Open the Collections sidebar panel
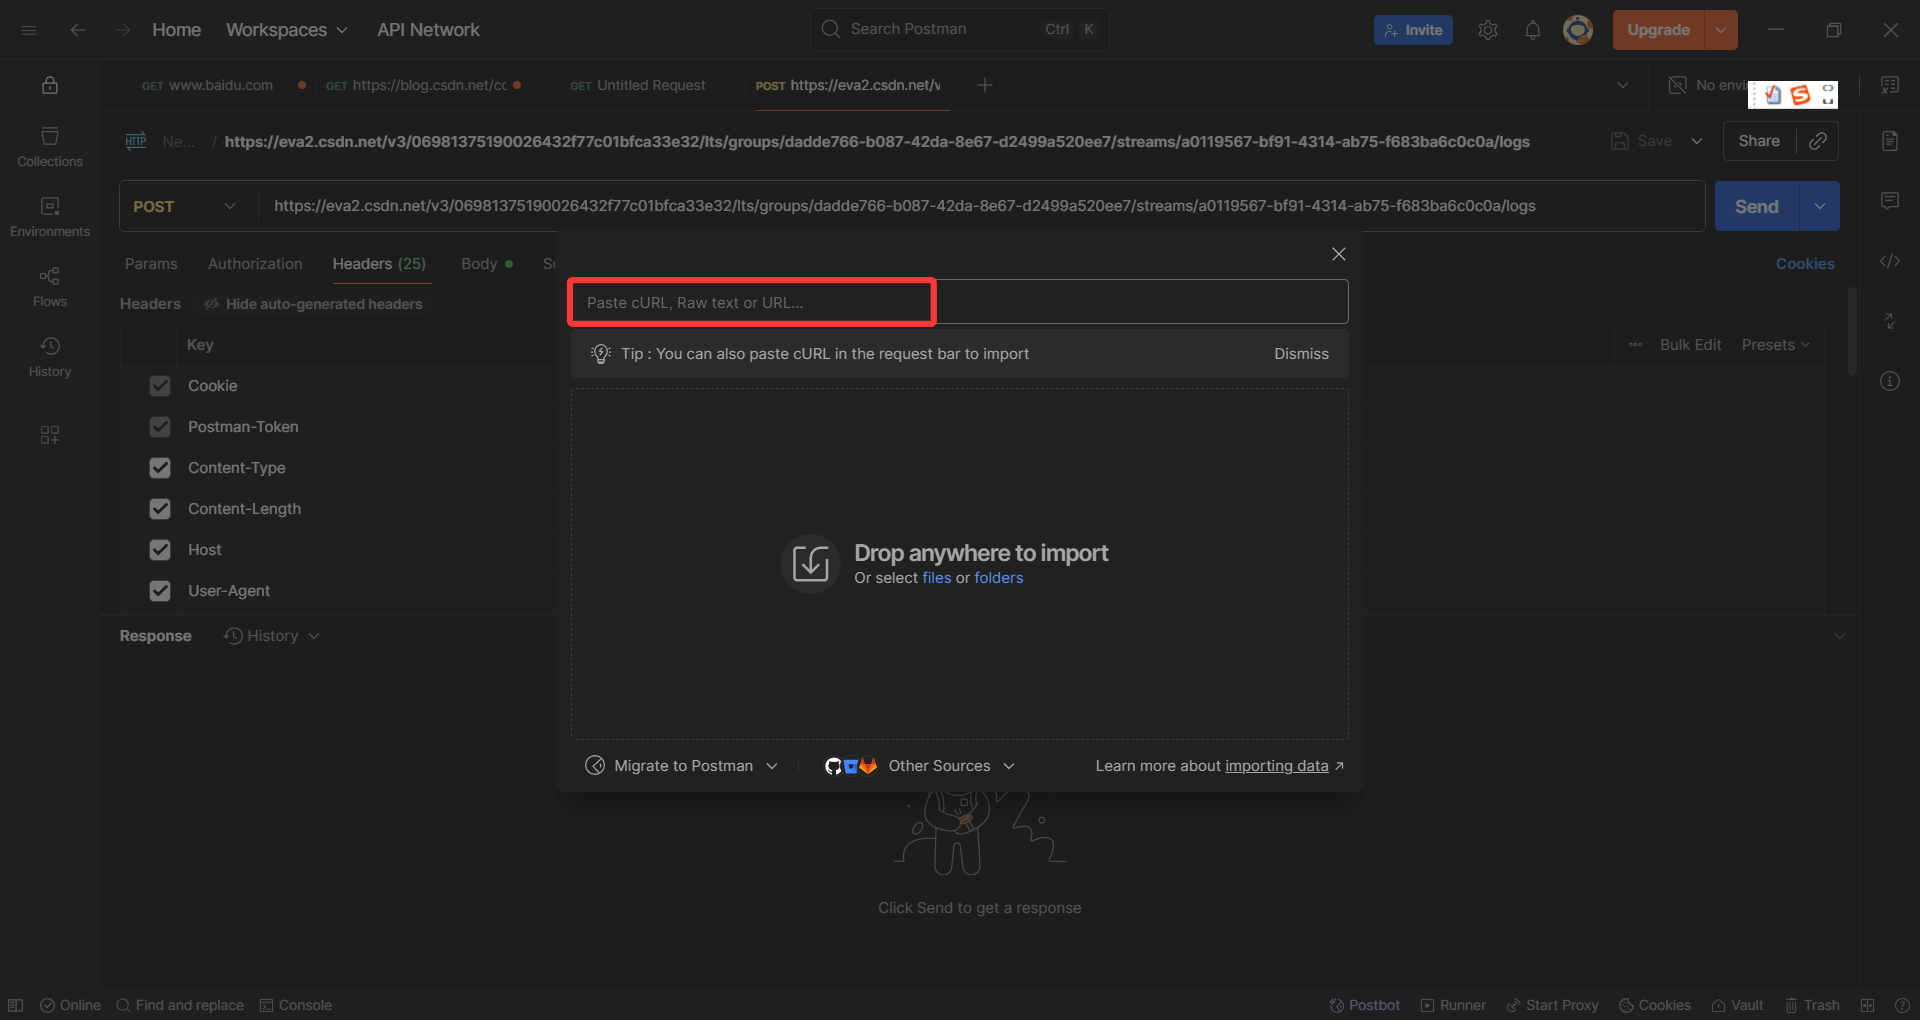This screenshot has width=1920, height=1020. click(x=50, y=147)
